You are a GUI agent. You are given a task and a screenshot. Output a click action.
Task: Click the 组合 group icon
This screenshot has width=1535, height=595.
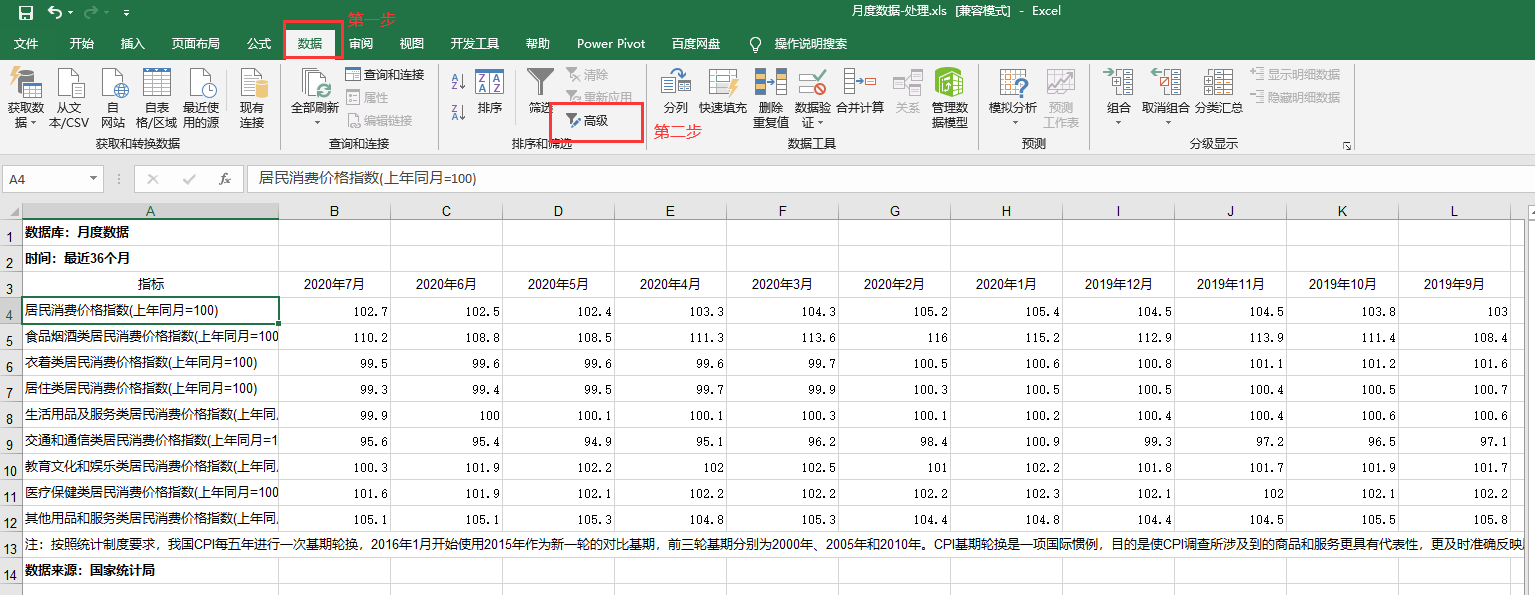tap(1119, 84)
